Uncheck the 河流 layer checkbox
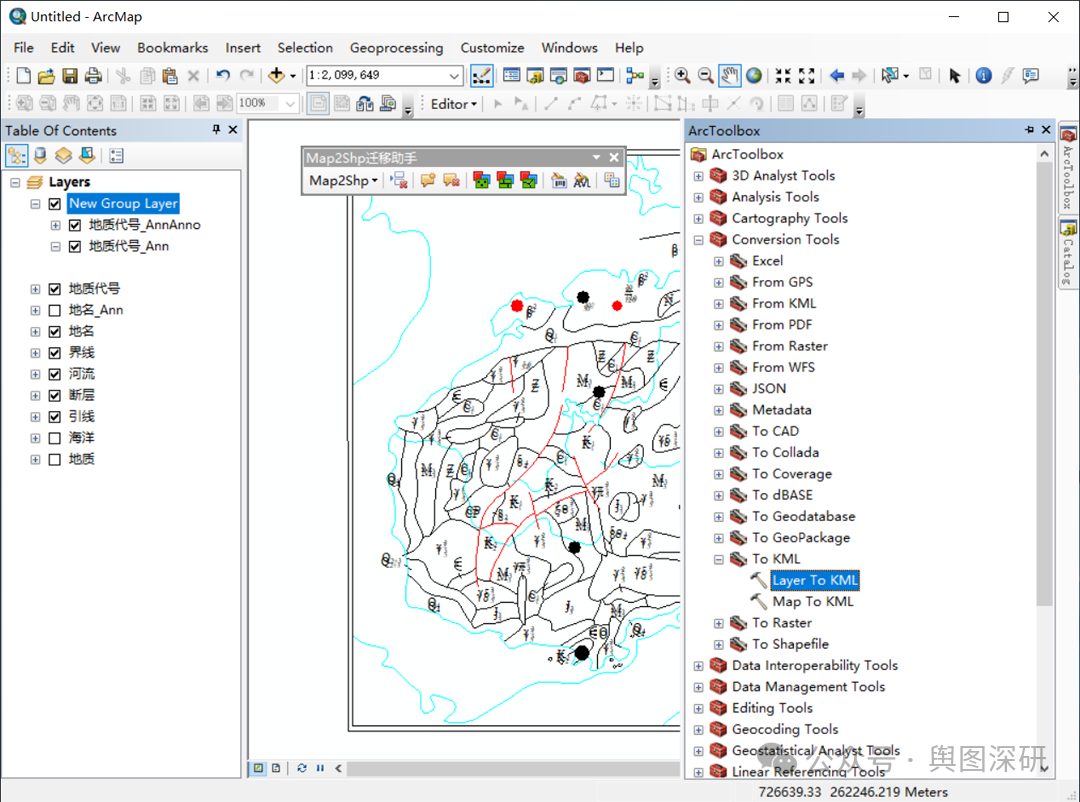 point(55,374)
